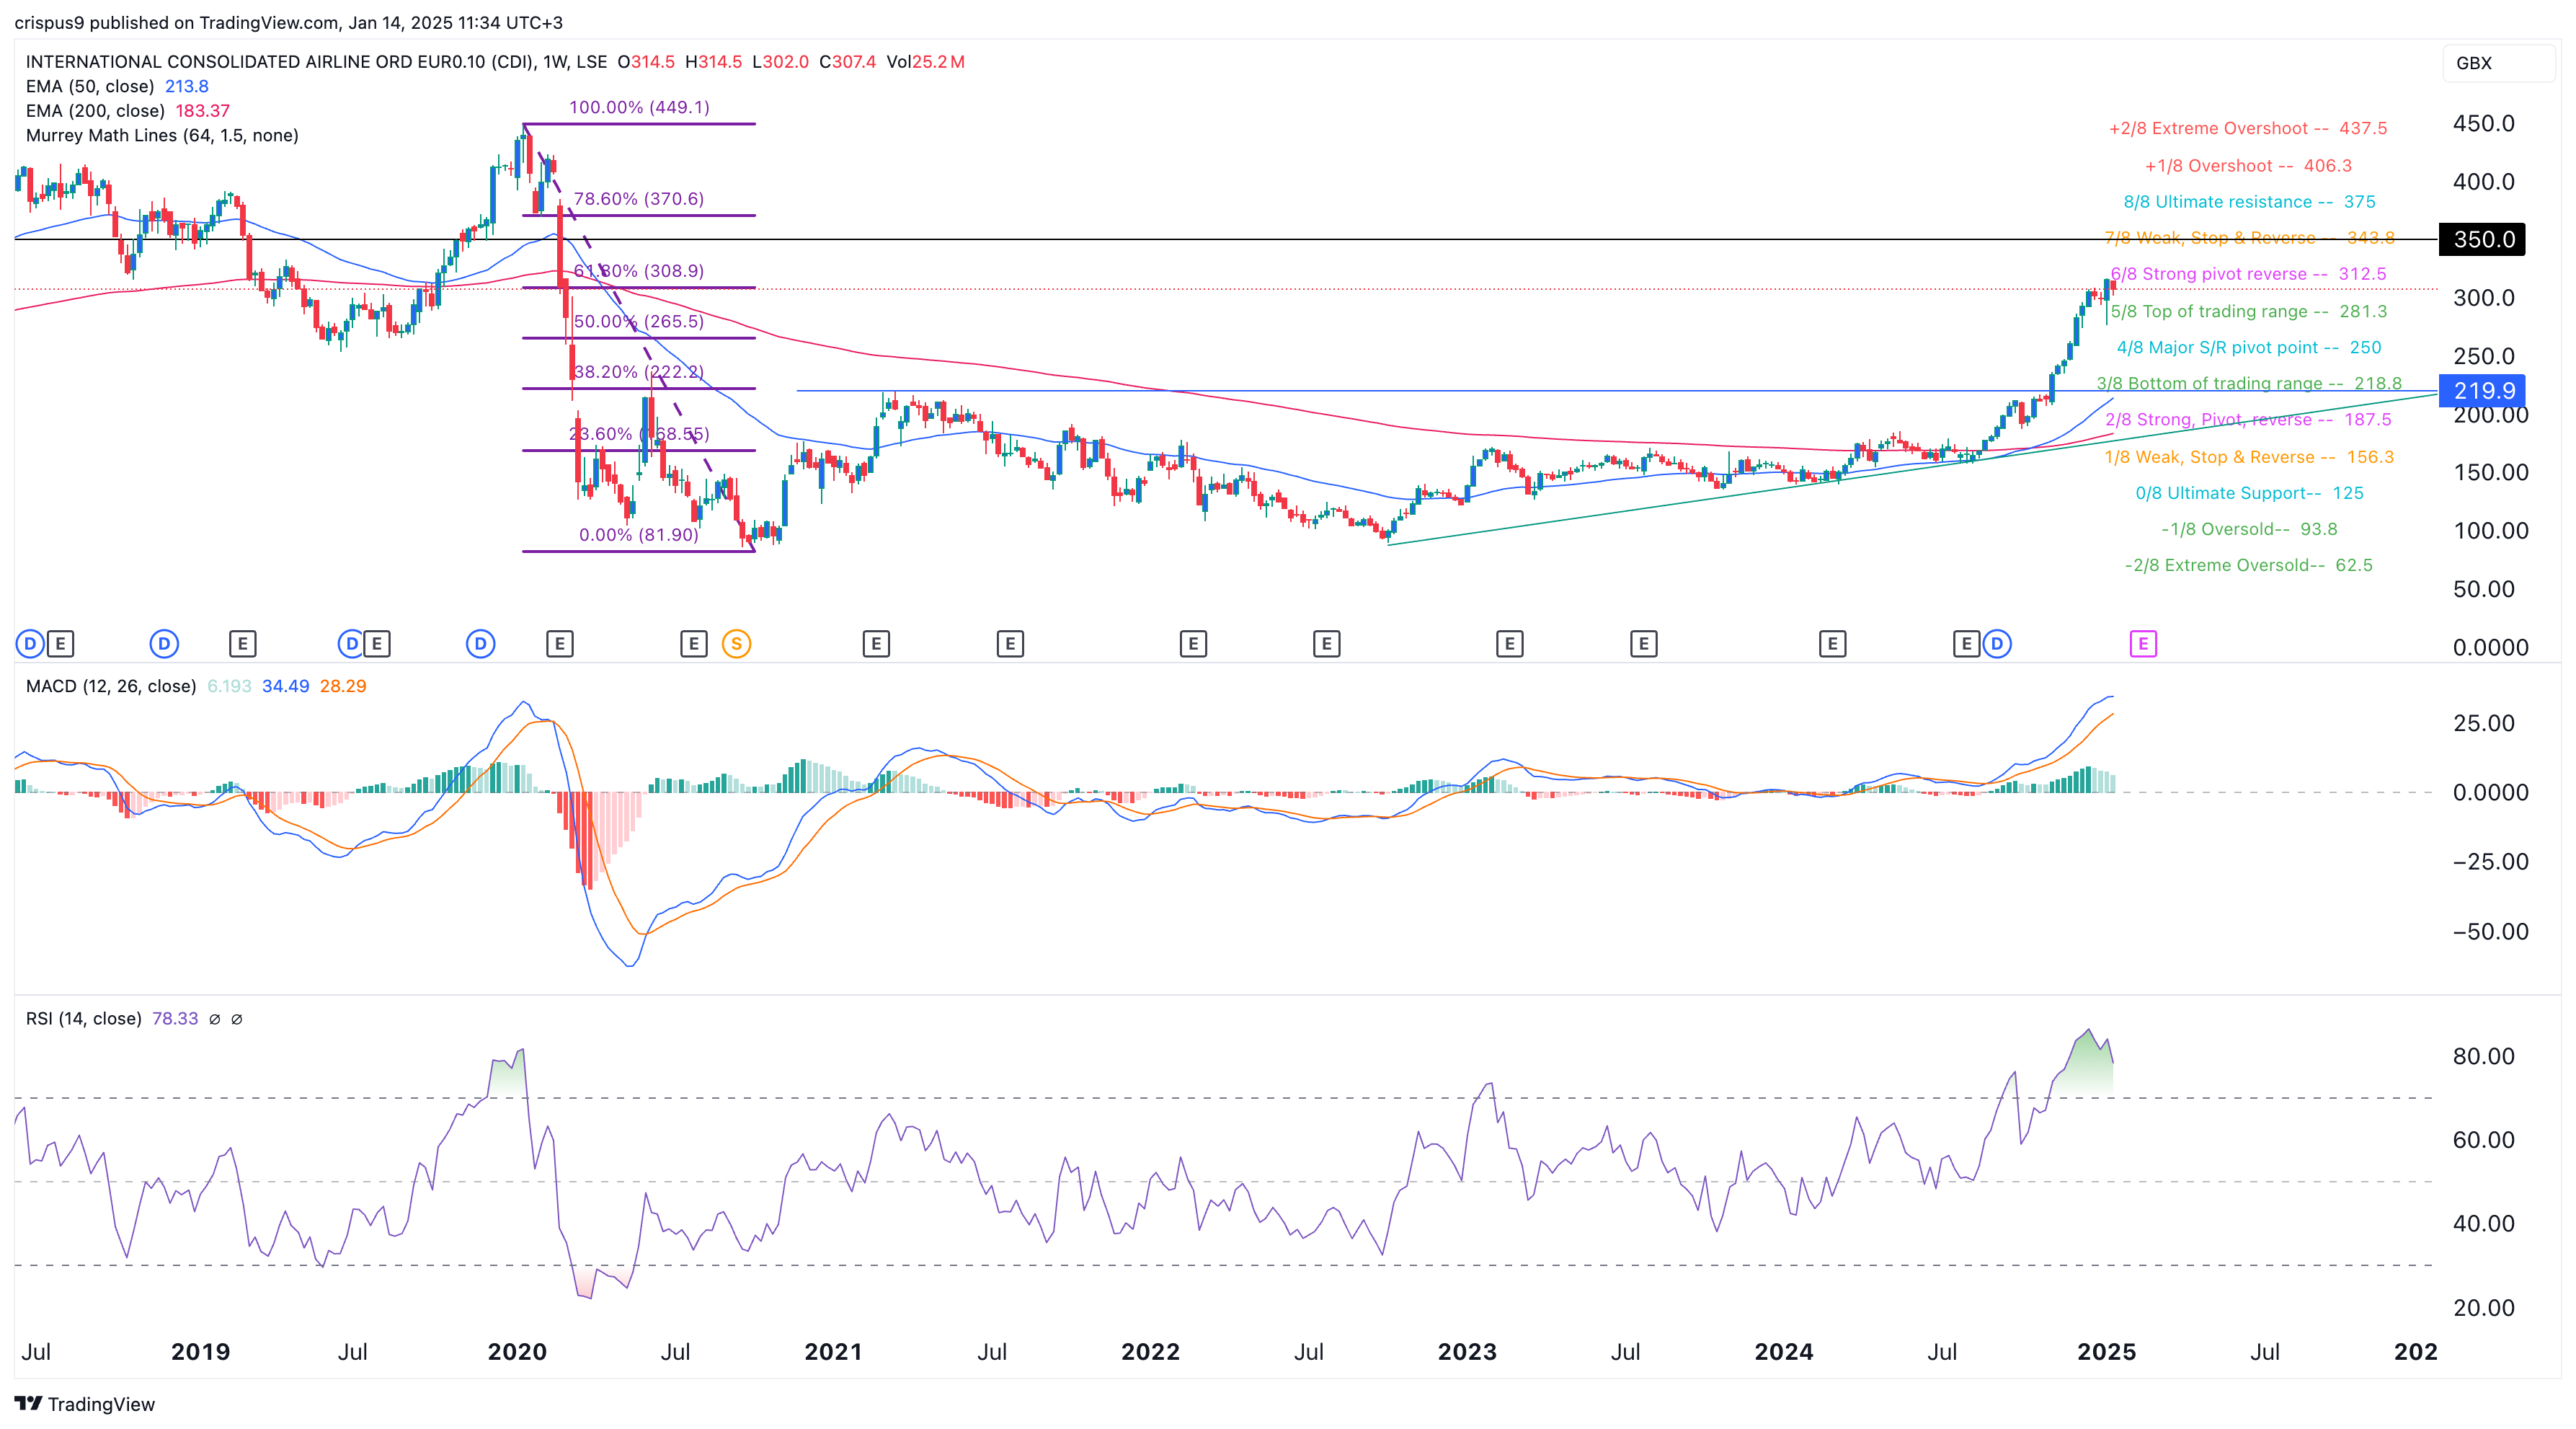Image resolution: width=2576 pixels, height=1429 pixels.
Task: Click the black 350.0 price label
Action: pos(2482,239)
